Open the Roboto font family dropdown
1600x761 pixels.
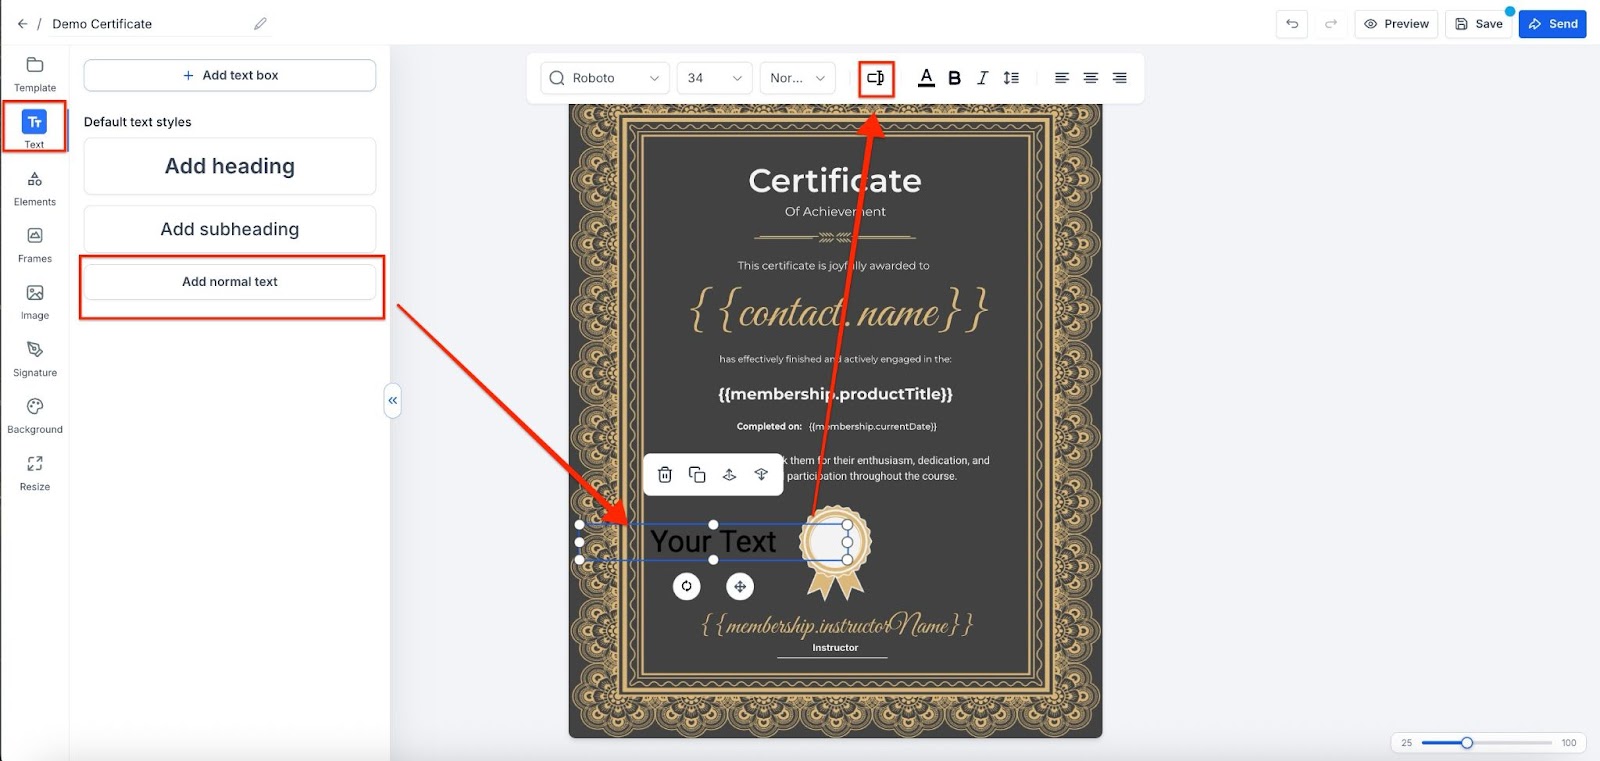605,78
